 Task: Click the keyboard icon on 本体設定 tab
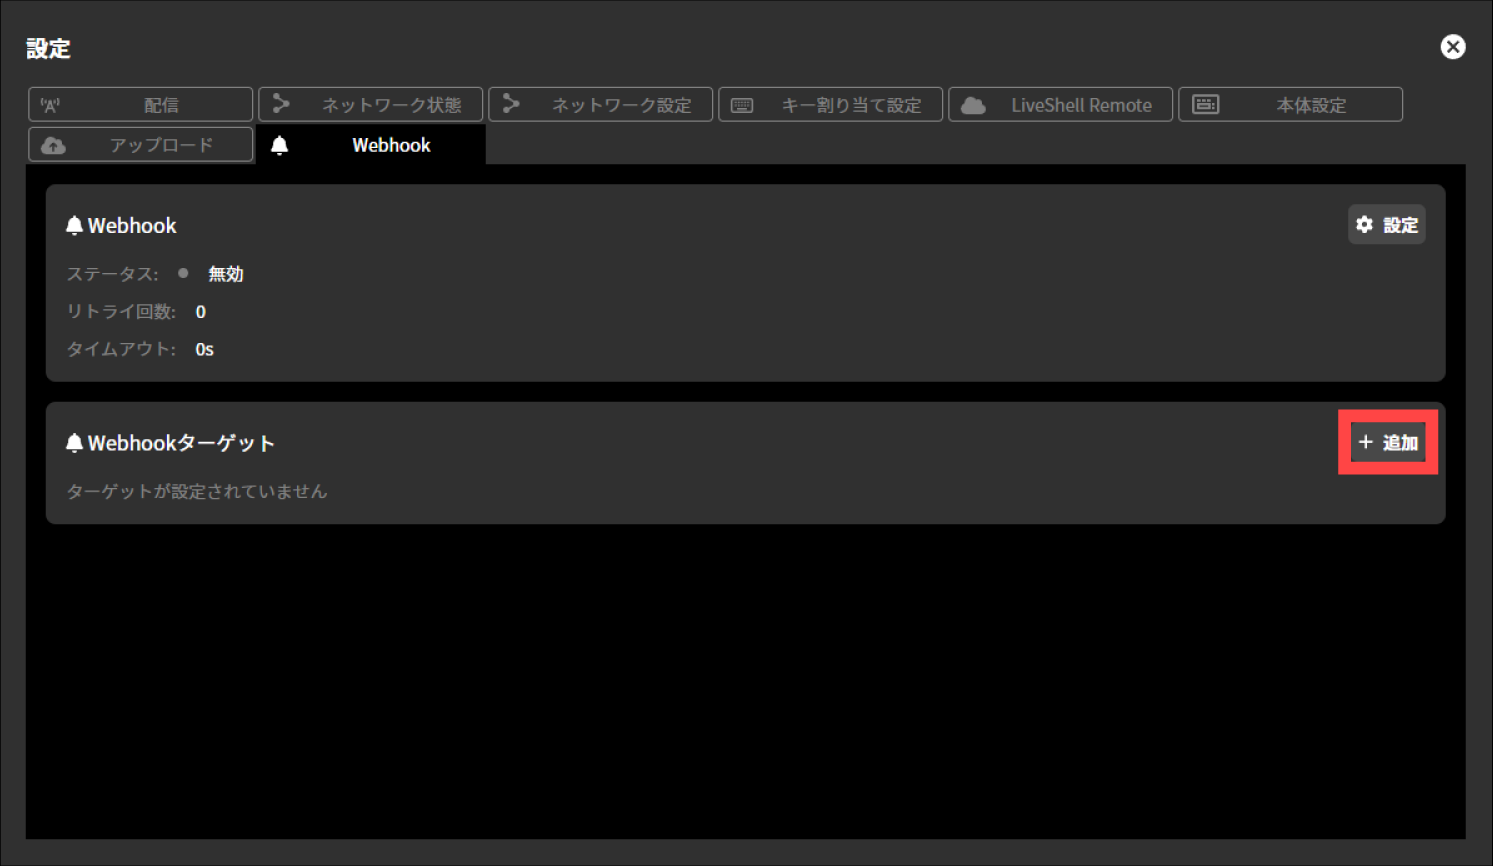1205,104
